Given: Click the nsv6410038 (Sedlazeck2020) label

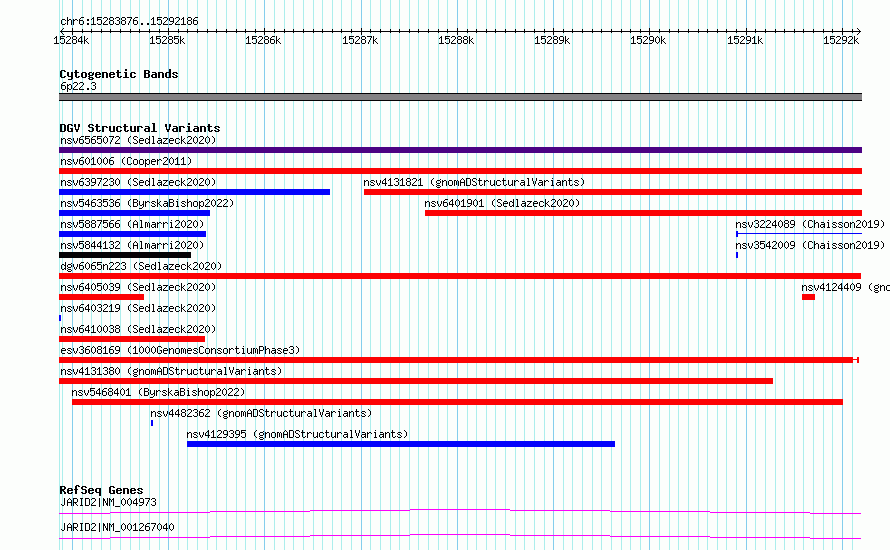Looking at the screenshot, I should pos(138,329).
